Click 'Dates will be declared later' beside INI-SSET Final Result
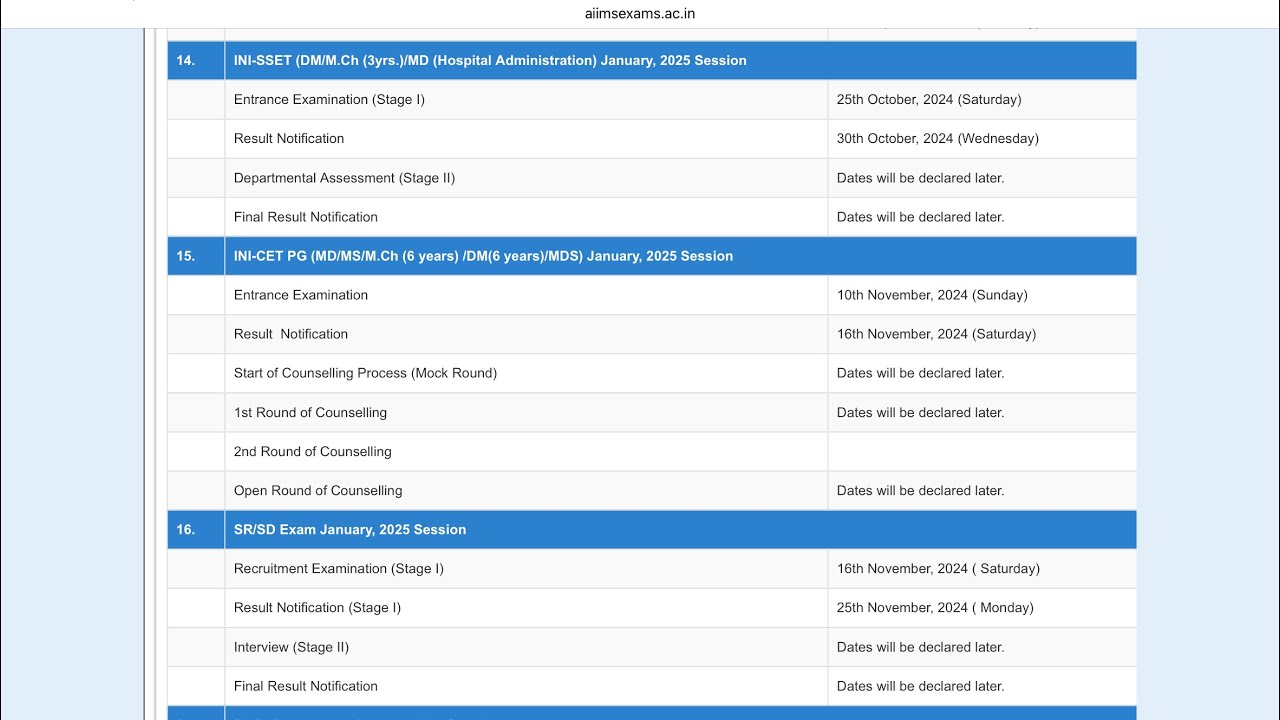 point(920,217)
